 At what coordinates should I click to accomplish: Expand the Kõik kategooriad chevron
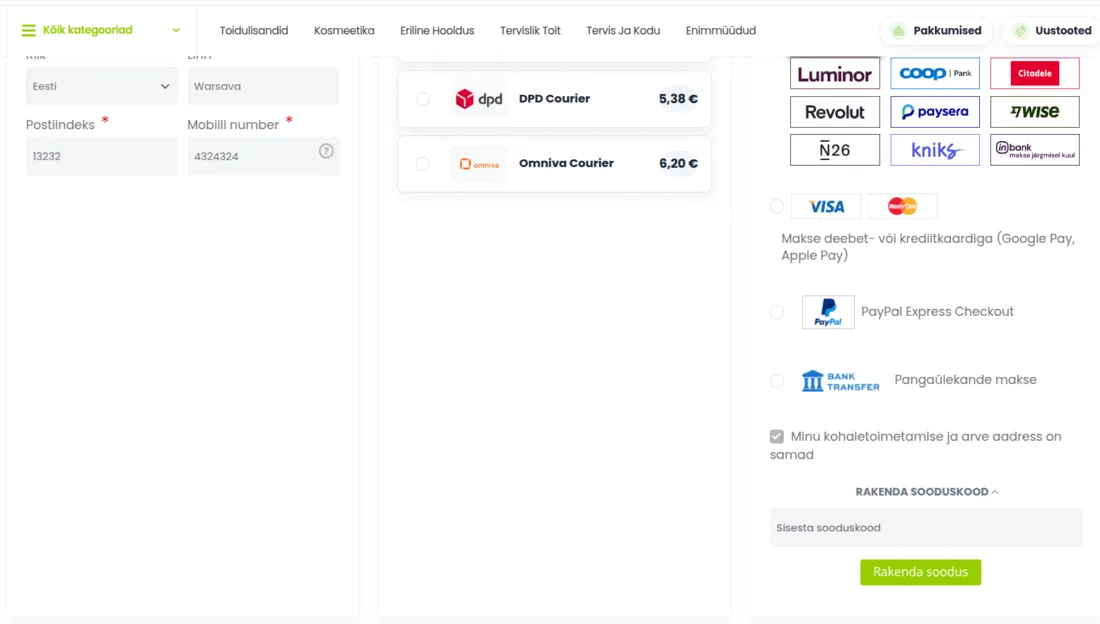coord(176,30)
